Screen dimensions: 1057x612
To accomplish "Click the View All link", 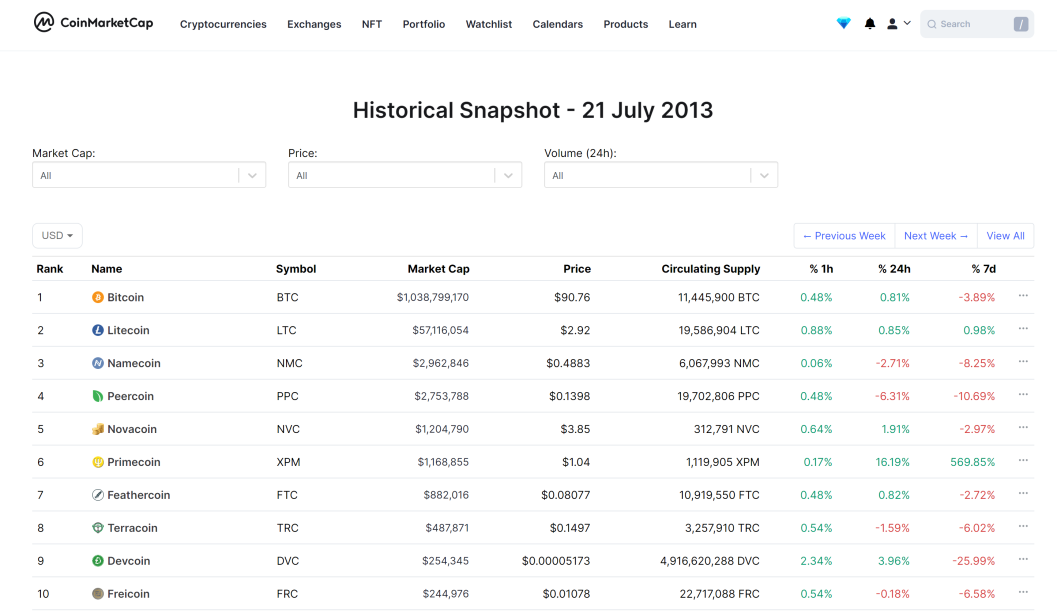I will click(1005, 236).
